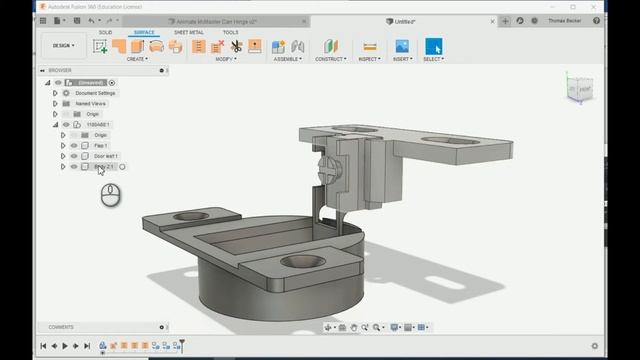Click the Offset Plane icon in Construct
This screenshot has height=360, width=640.
point(331,47)
